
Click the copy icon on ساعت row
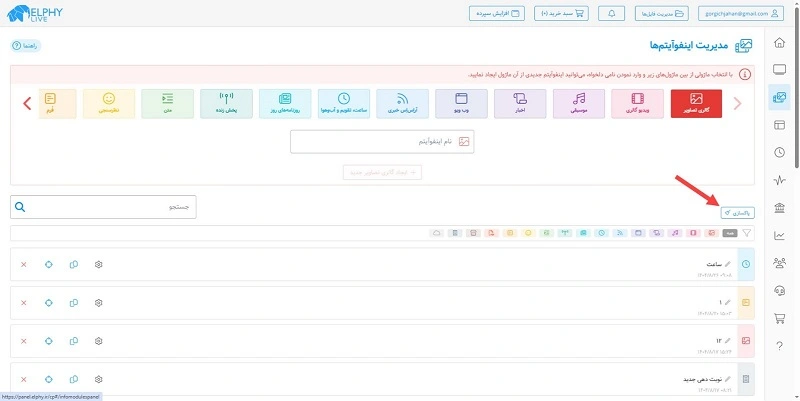click(74, 264)
